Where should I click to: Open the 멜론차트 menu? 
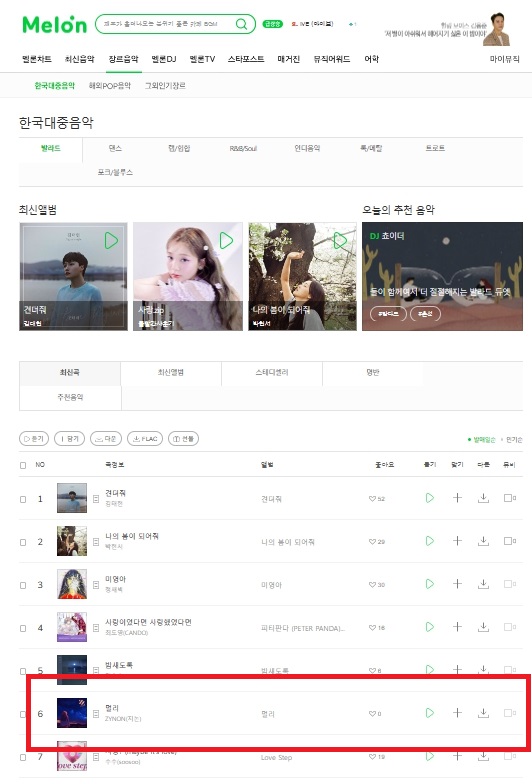(x=36, y=59)
